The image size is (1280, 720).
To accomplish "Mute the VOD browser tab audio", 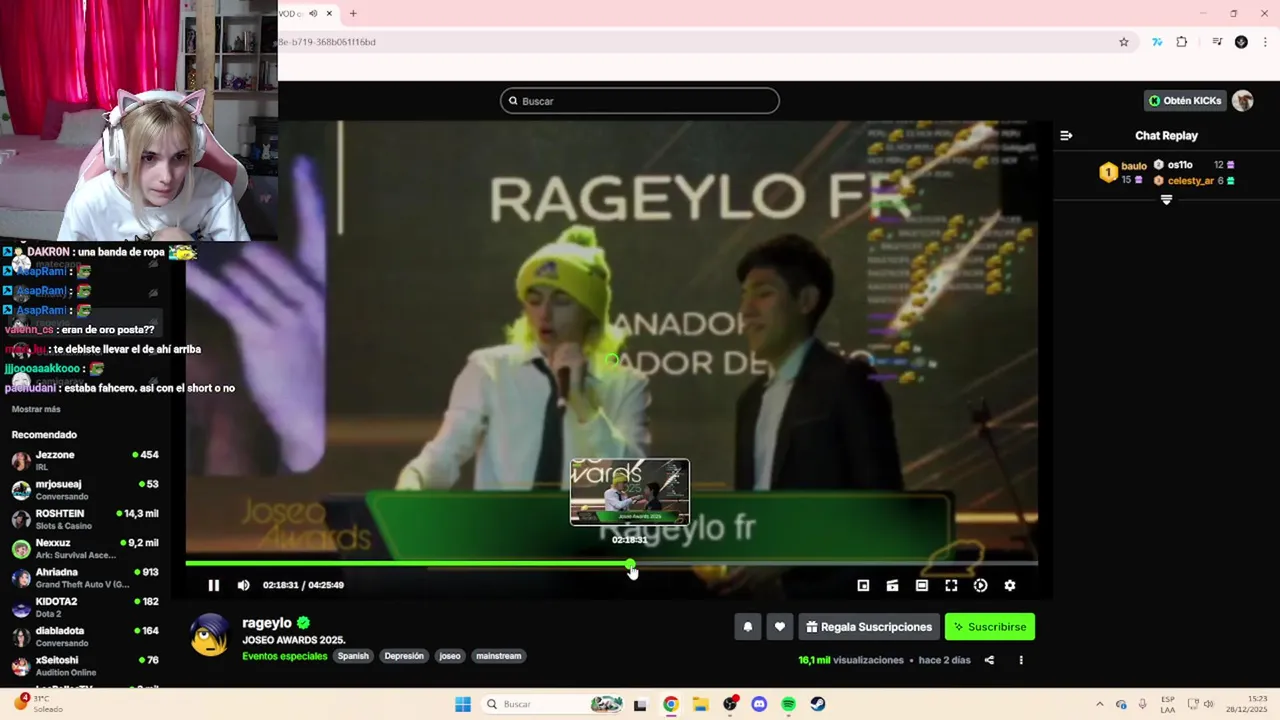I will (313, 14).
